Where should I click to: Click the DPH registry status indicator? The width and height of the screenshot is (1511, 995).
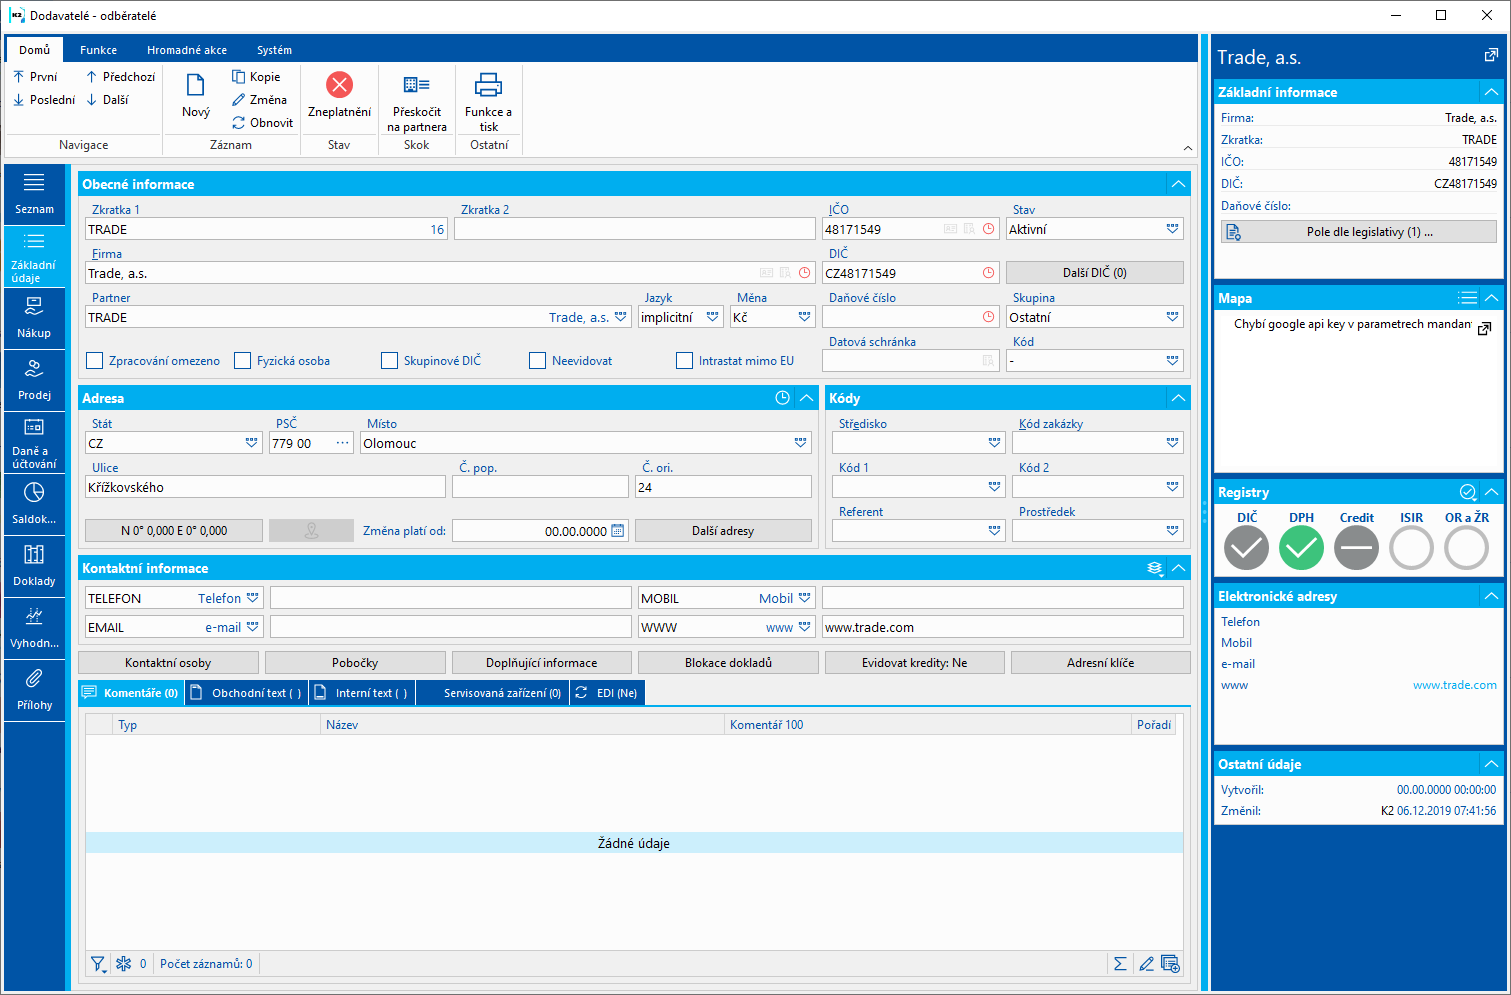coord(1301,547)
